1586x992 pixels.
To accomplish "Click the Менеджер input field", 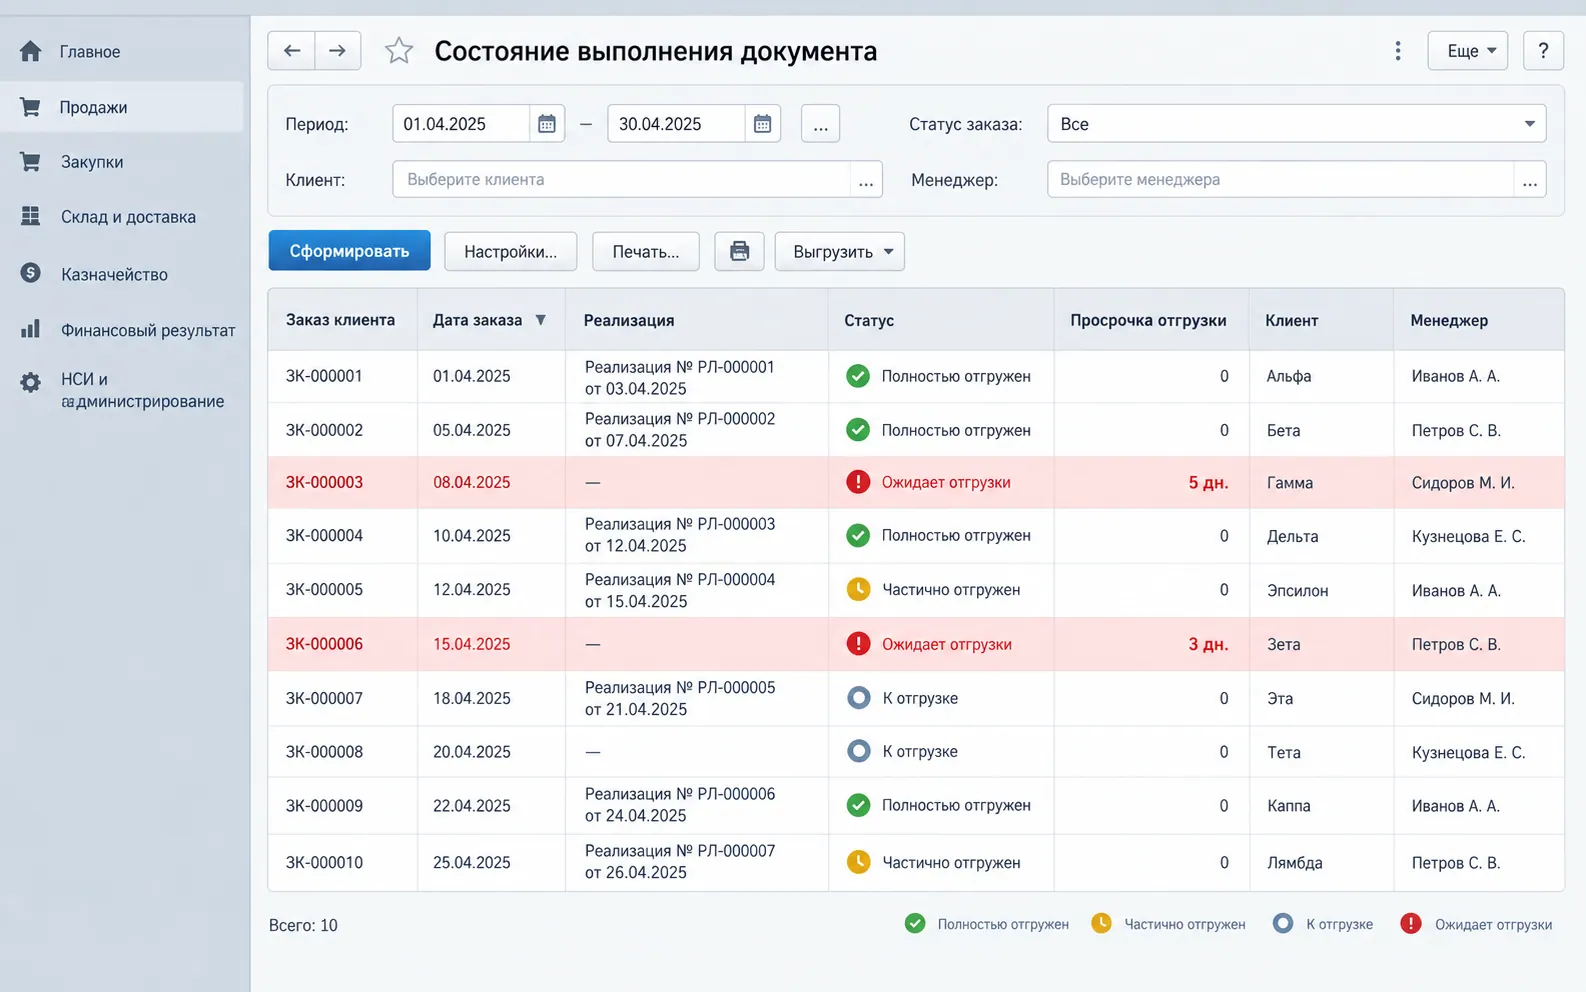I will [x=1281, y=180].
